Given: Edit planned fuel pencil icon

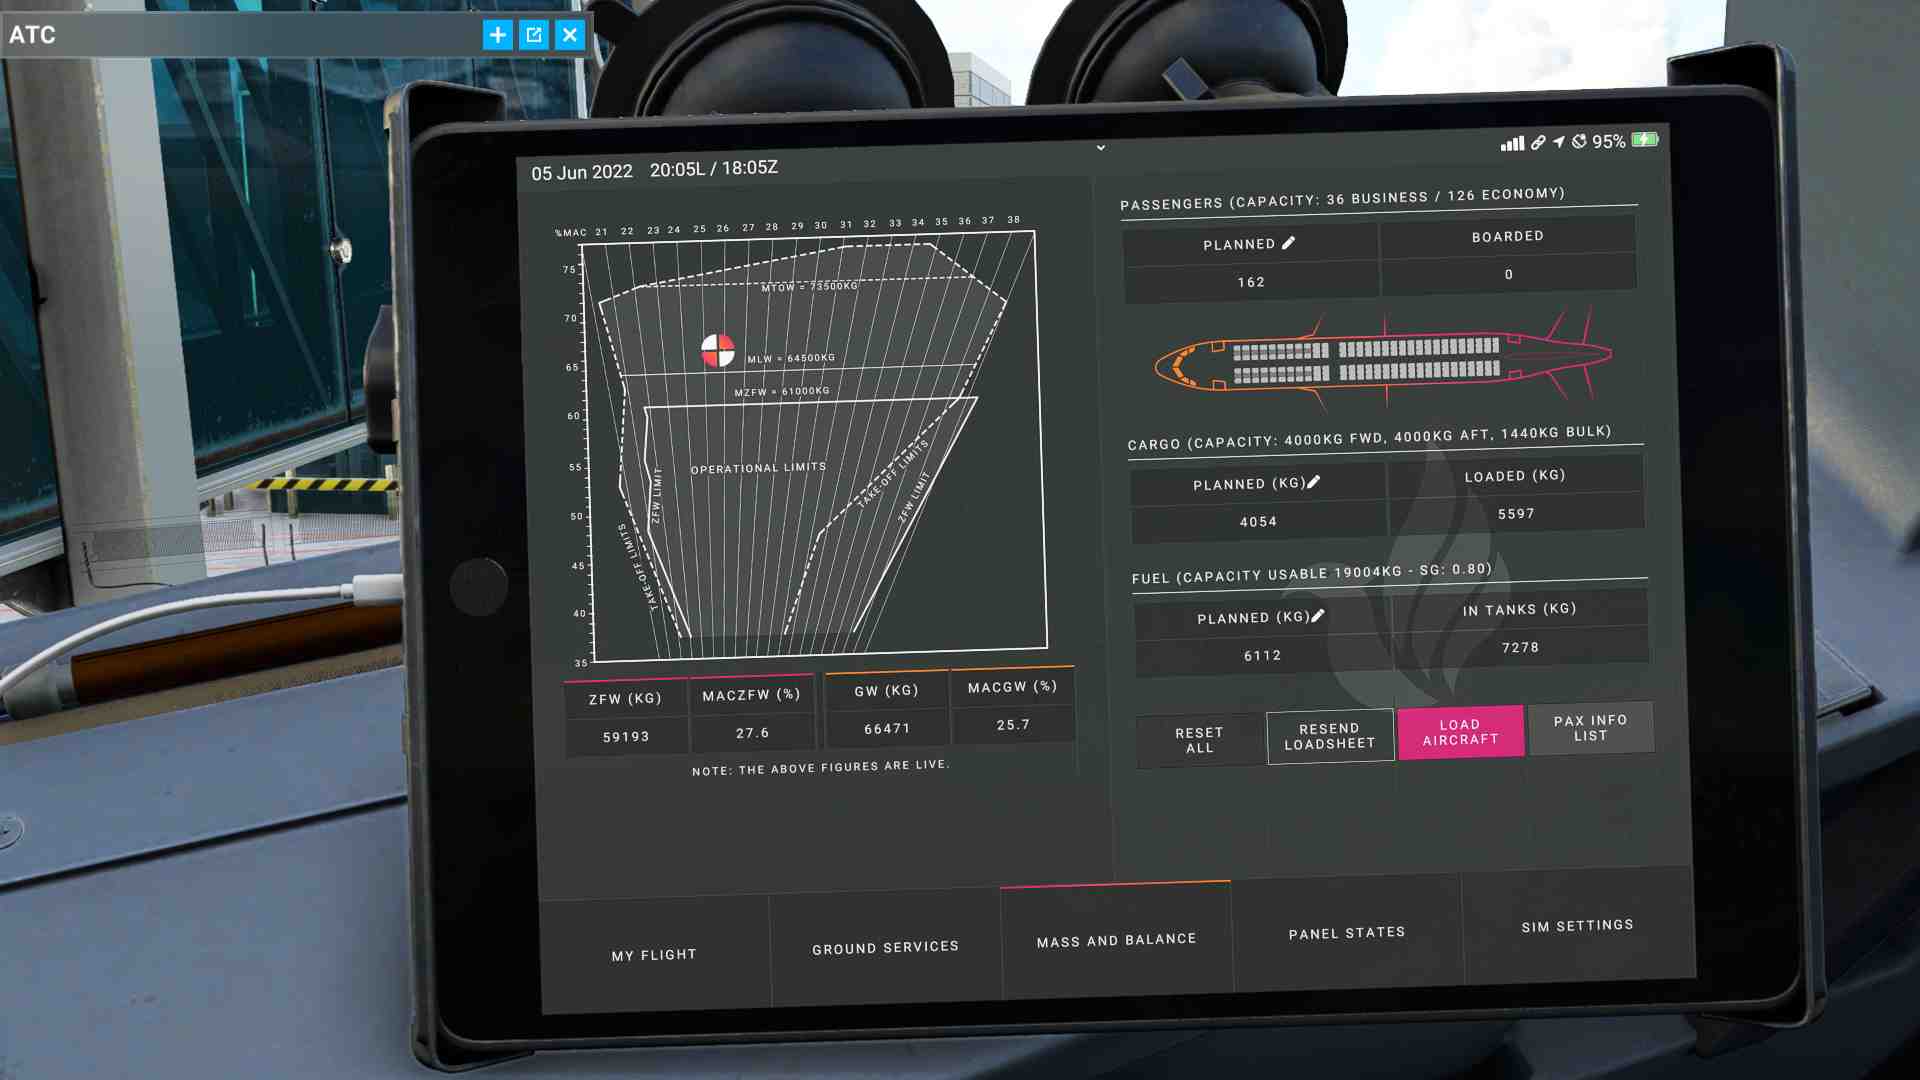Looking at the screenshot, I should coord(1317,616).
